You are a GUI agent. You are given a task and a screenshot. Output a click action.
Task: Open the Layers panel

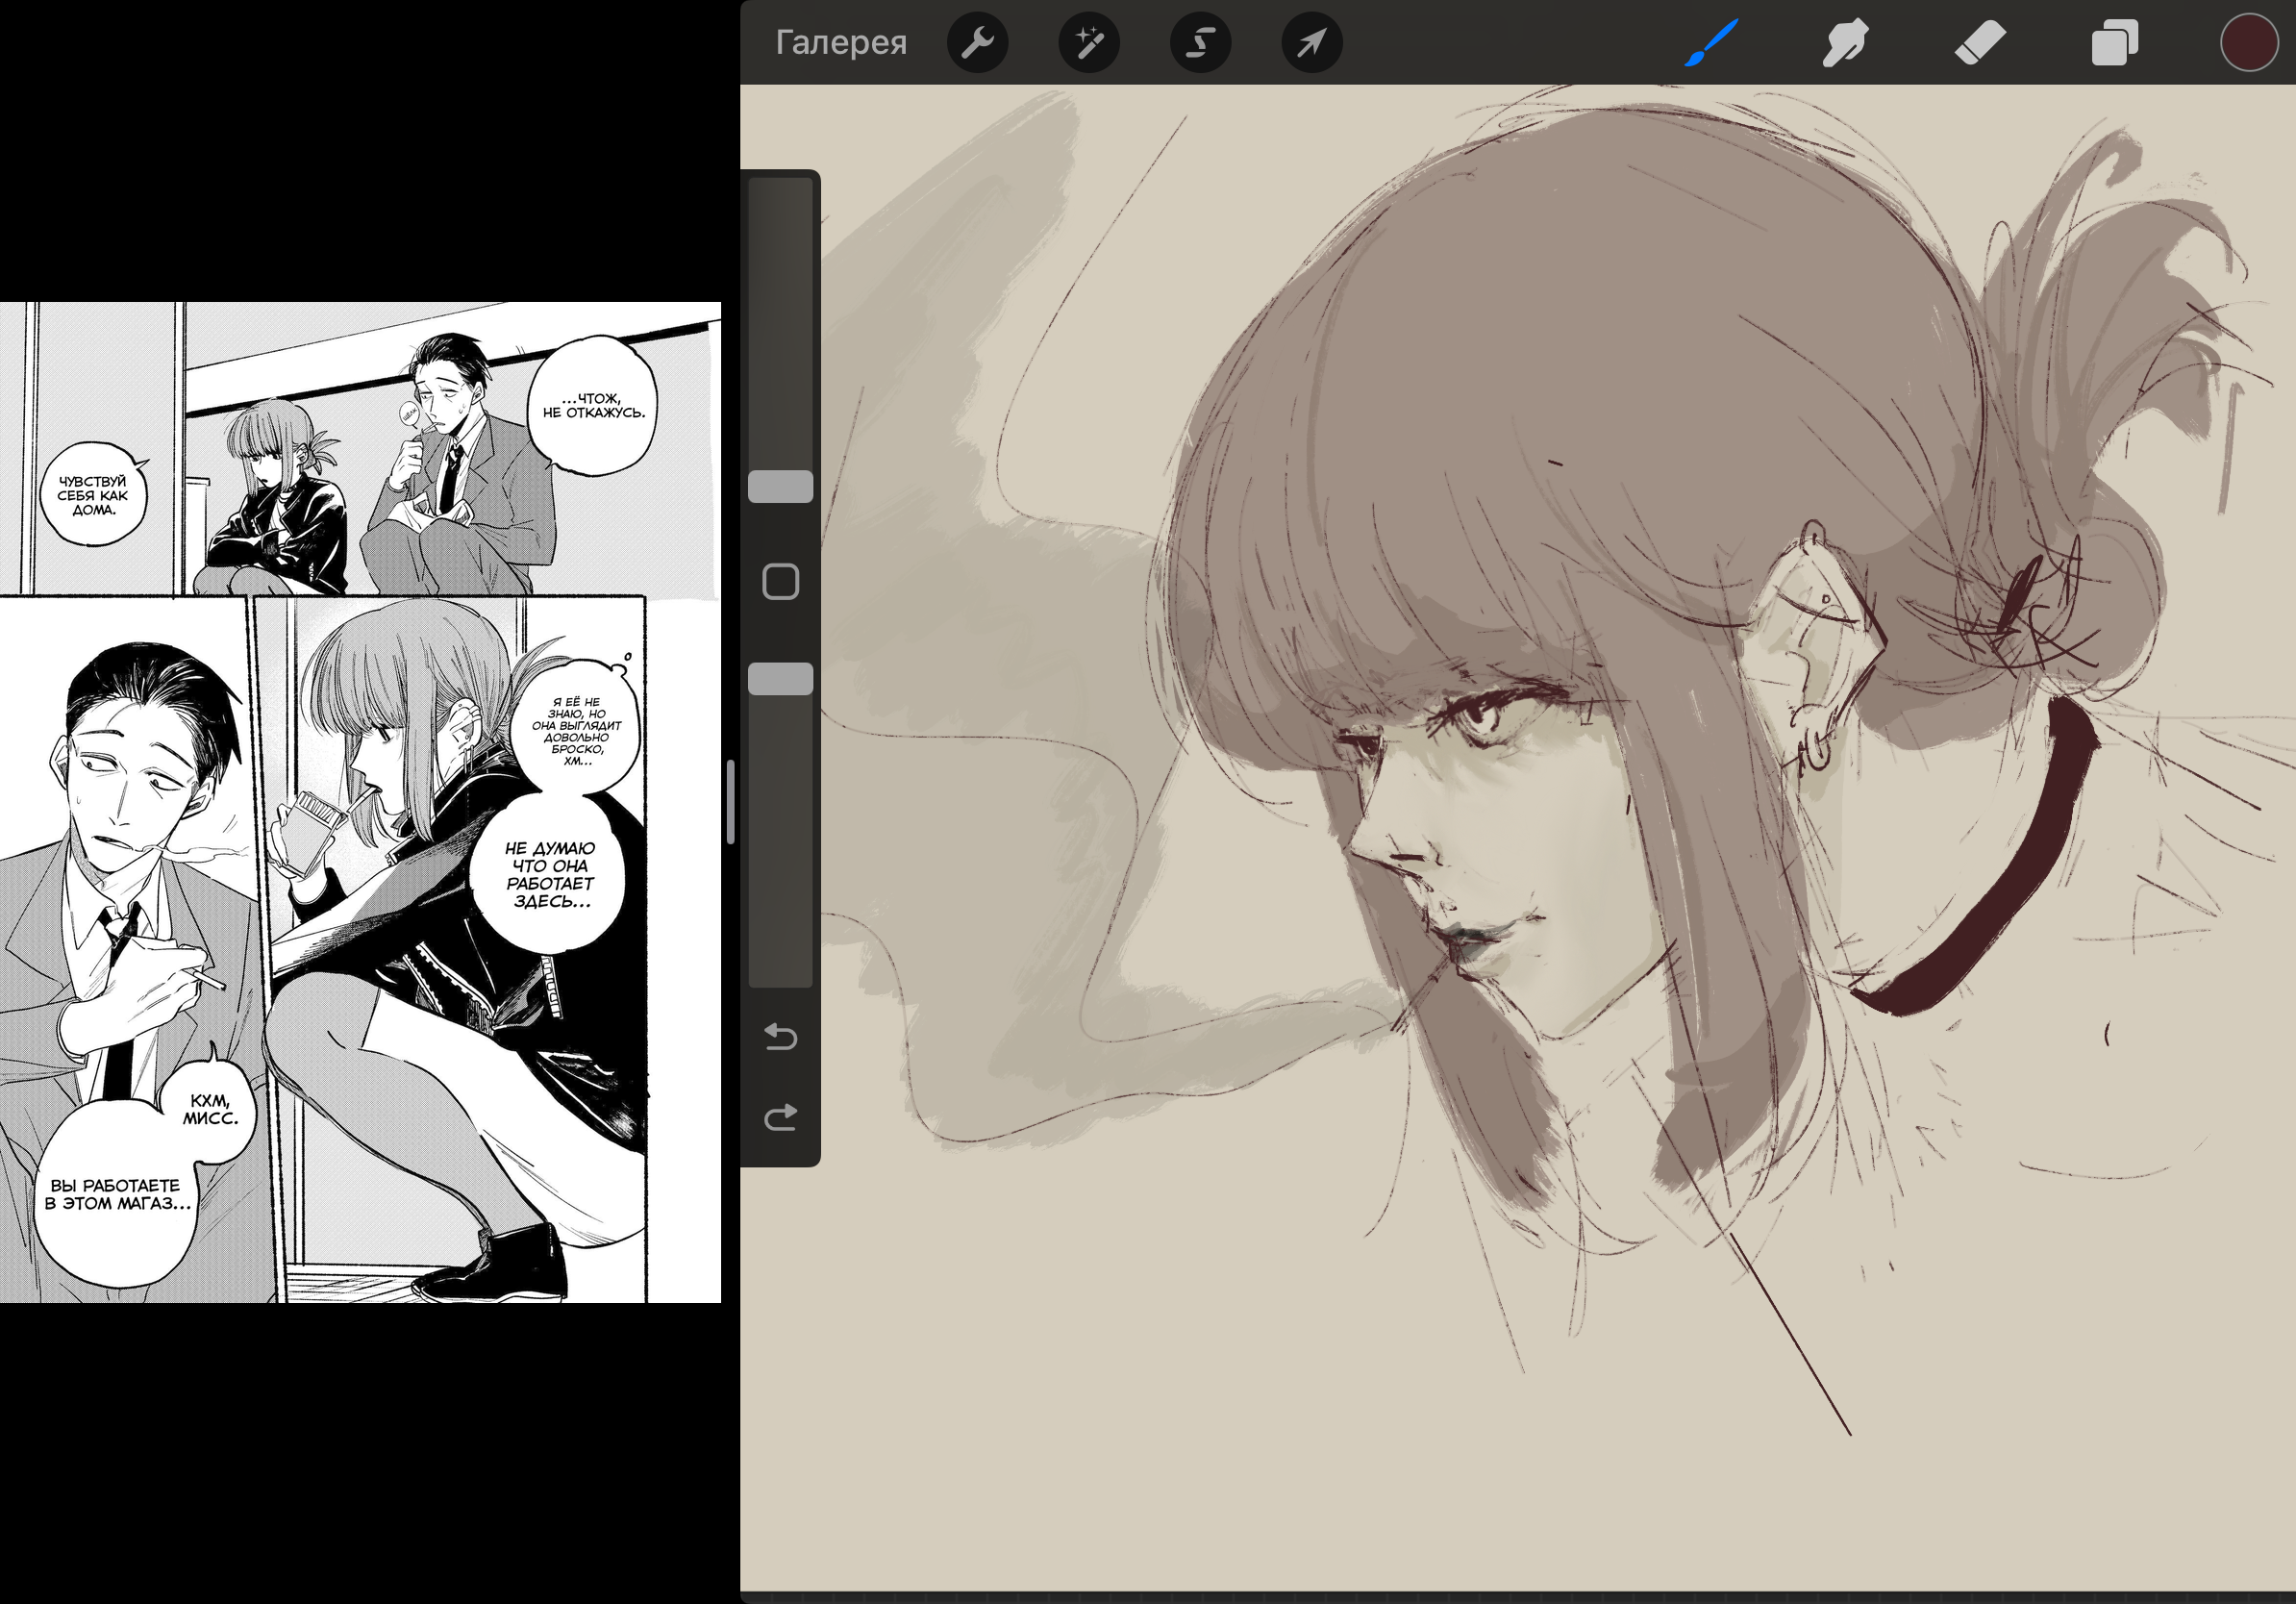[2114, 43]
